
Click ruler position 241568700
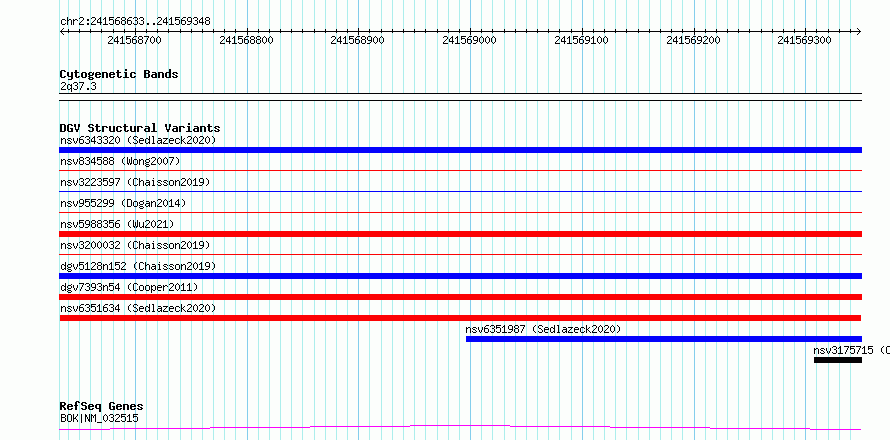pos(135,40)
